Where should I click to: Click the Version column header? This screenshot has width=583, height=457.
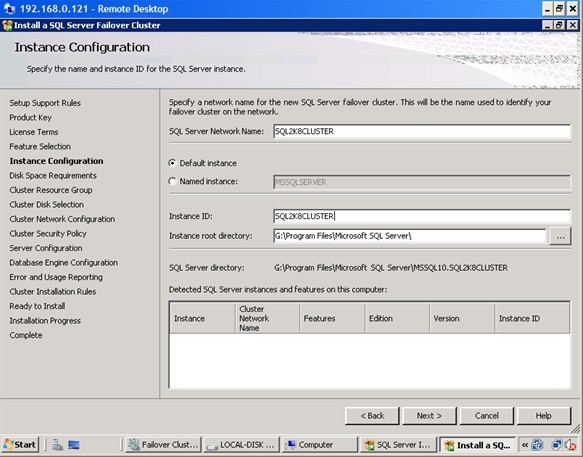point(462,318)
